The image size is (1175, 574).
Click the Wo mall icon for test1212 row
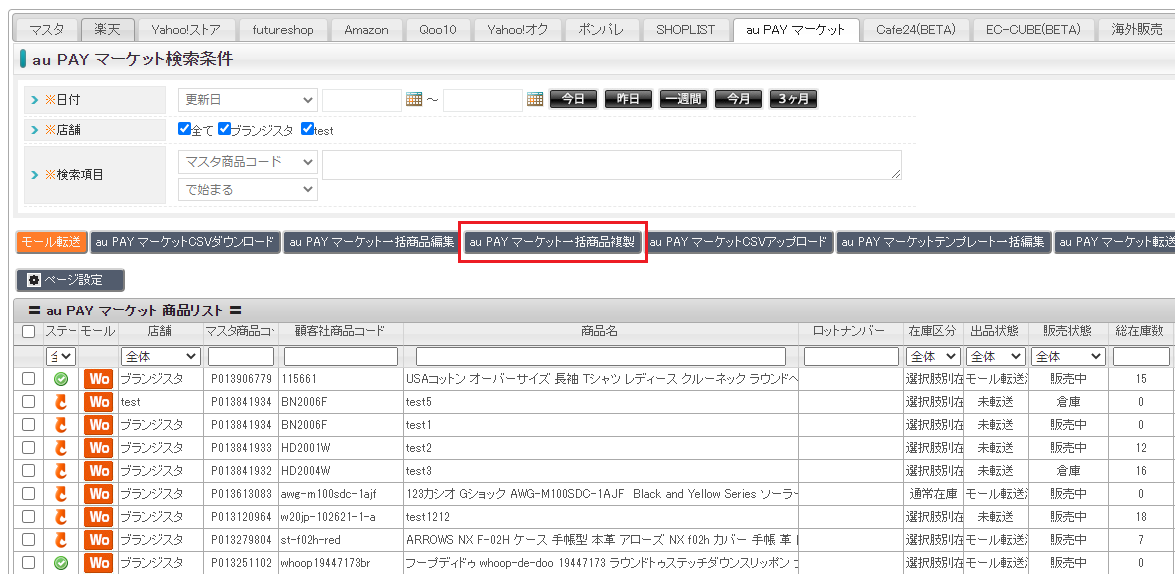click(x=98, y=517)
